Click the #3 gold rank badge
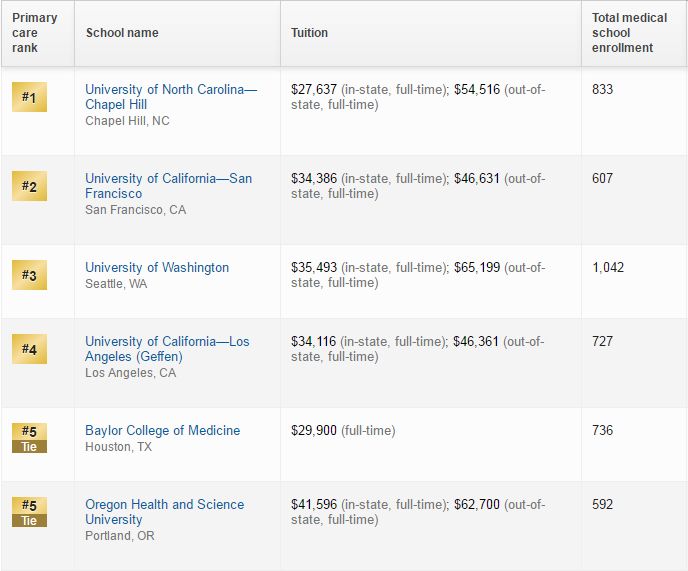This screenshot has width=688, height=571. click(x=29, y=275)
